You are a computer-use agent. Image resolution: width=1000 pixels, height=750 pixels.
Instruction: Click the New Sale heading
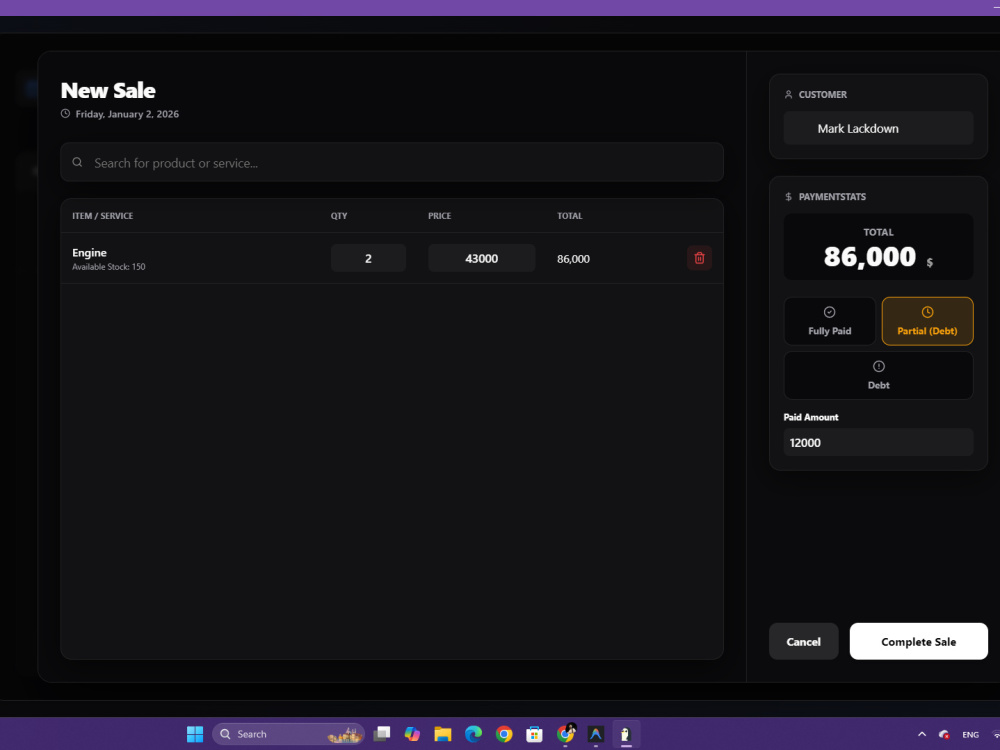pyautogui.click(x=108, y=91)
